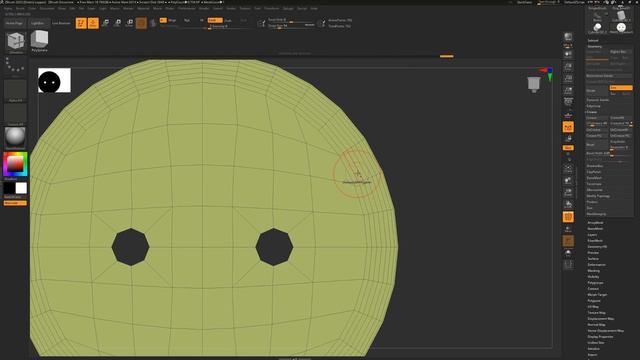Open the material sphere selector
This screenshot has height=360, width=640.
coord(16,138)
